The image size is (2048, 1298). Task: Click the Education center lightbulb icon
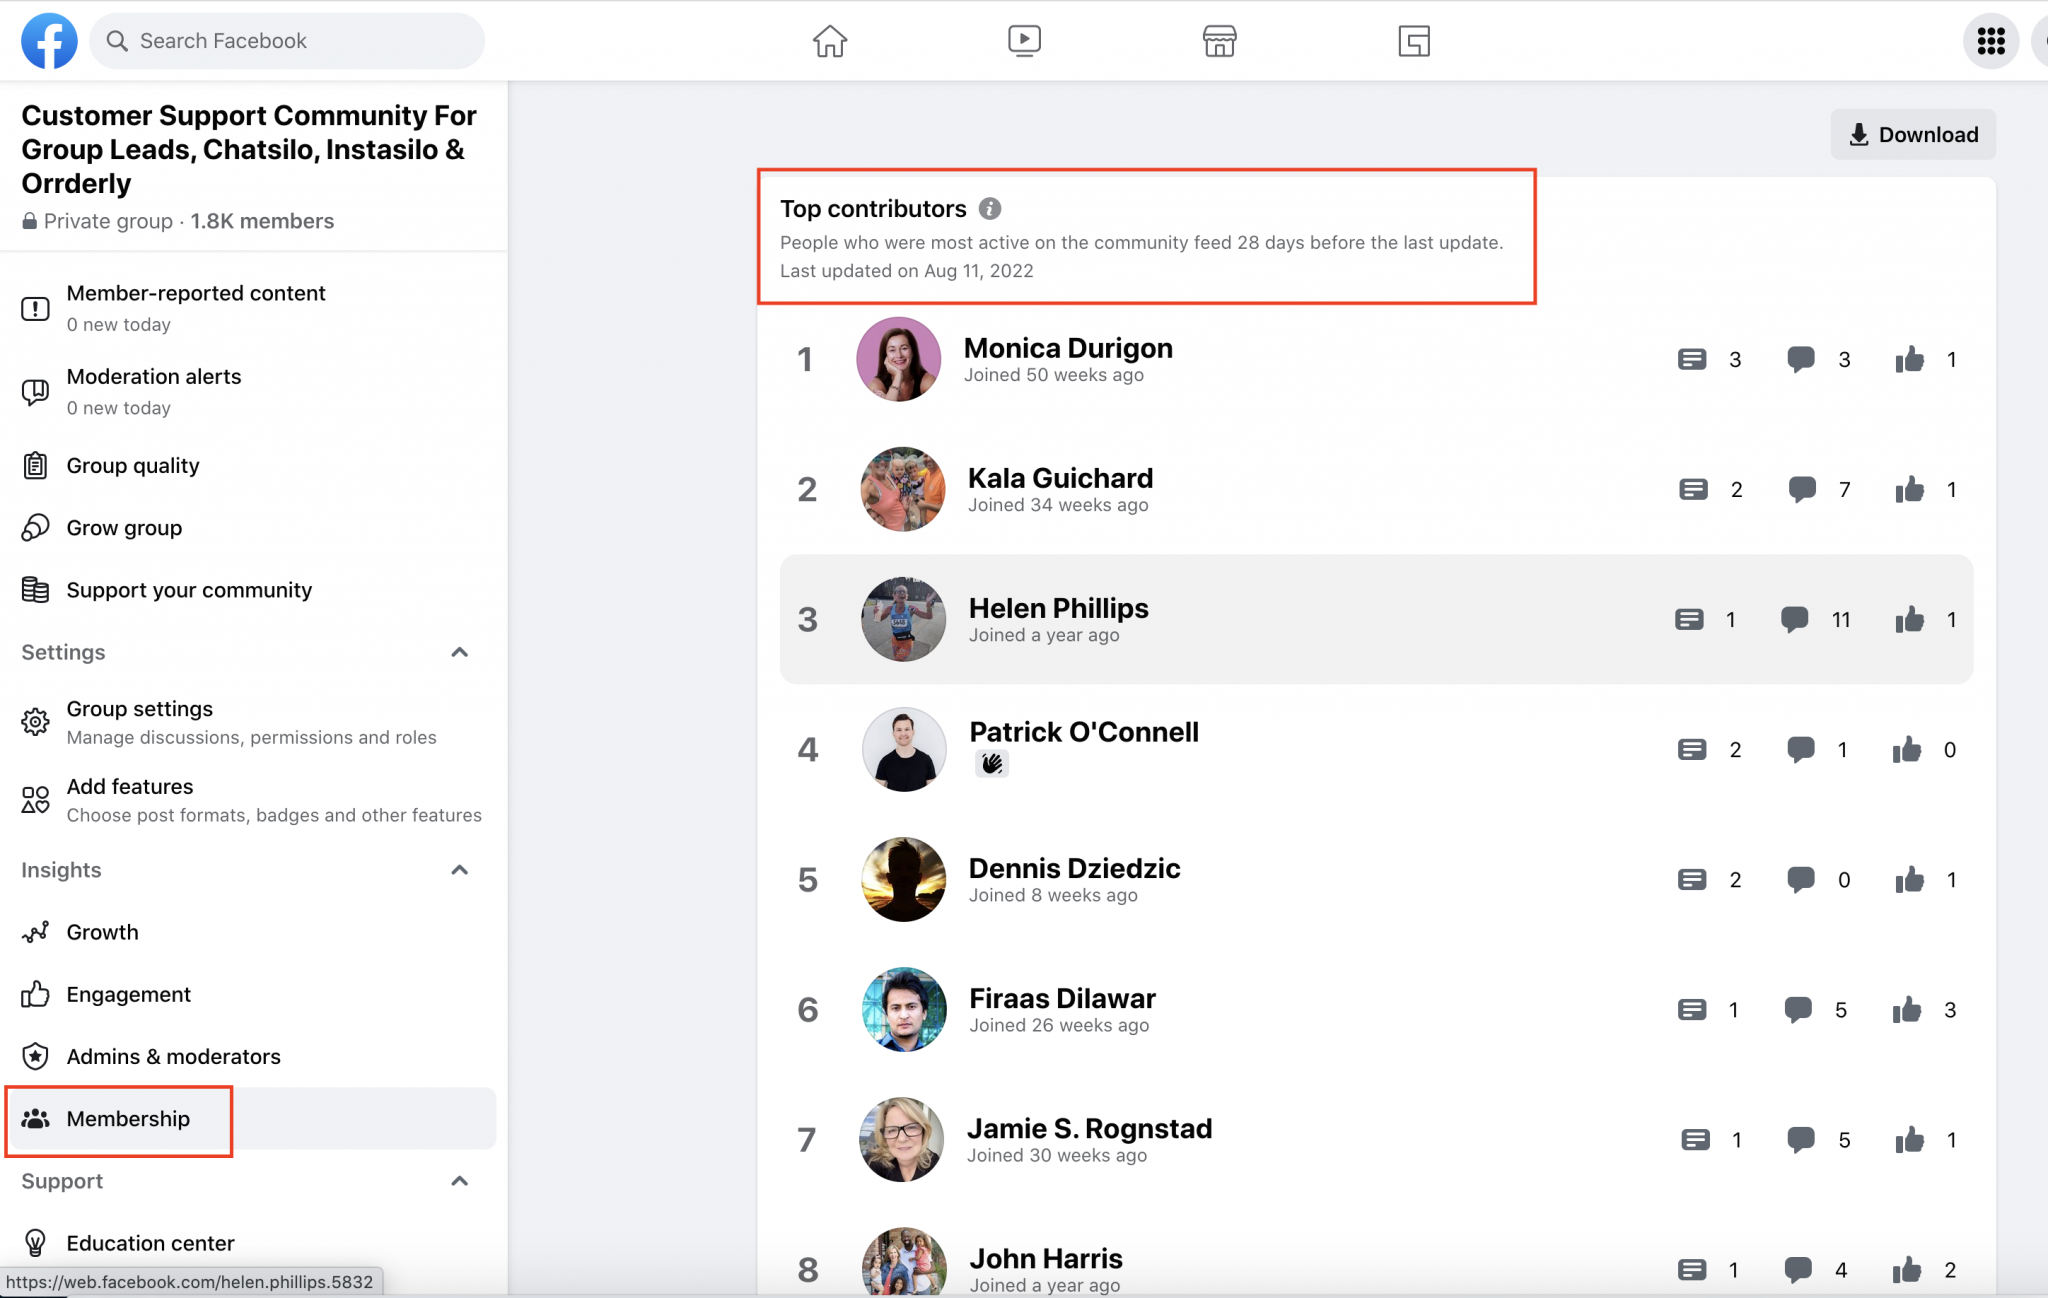click(36, 1242)
